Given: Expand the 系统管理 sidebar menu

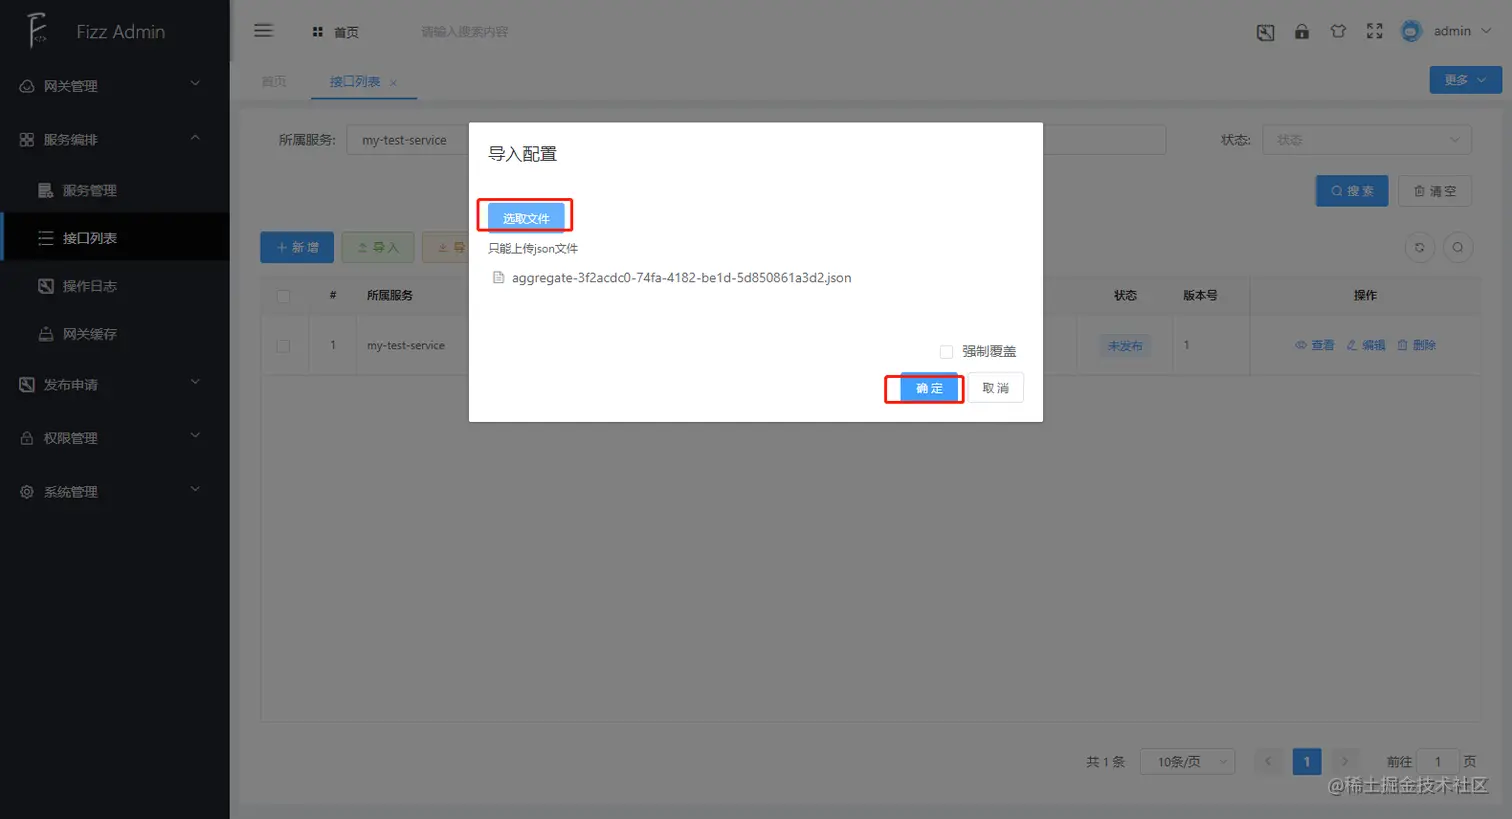Looking at the screenshot, I should 115,491.
